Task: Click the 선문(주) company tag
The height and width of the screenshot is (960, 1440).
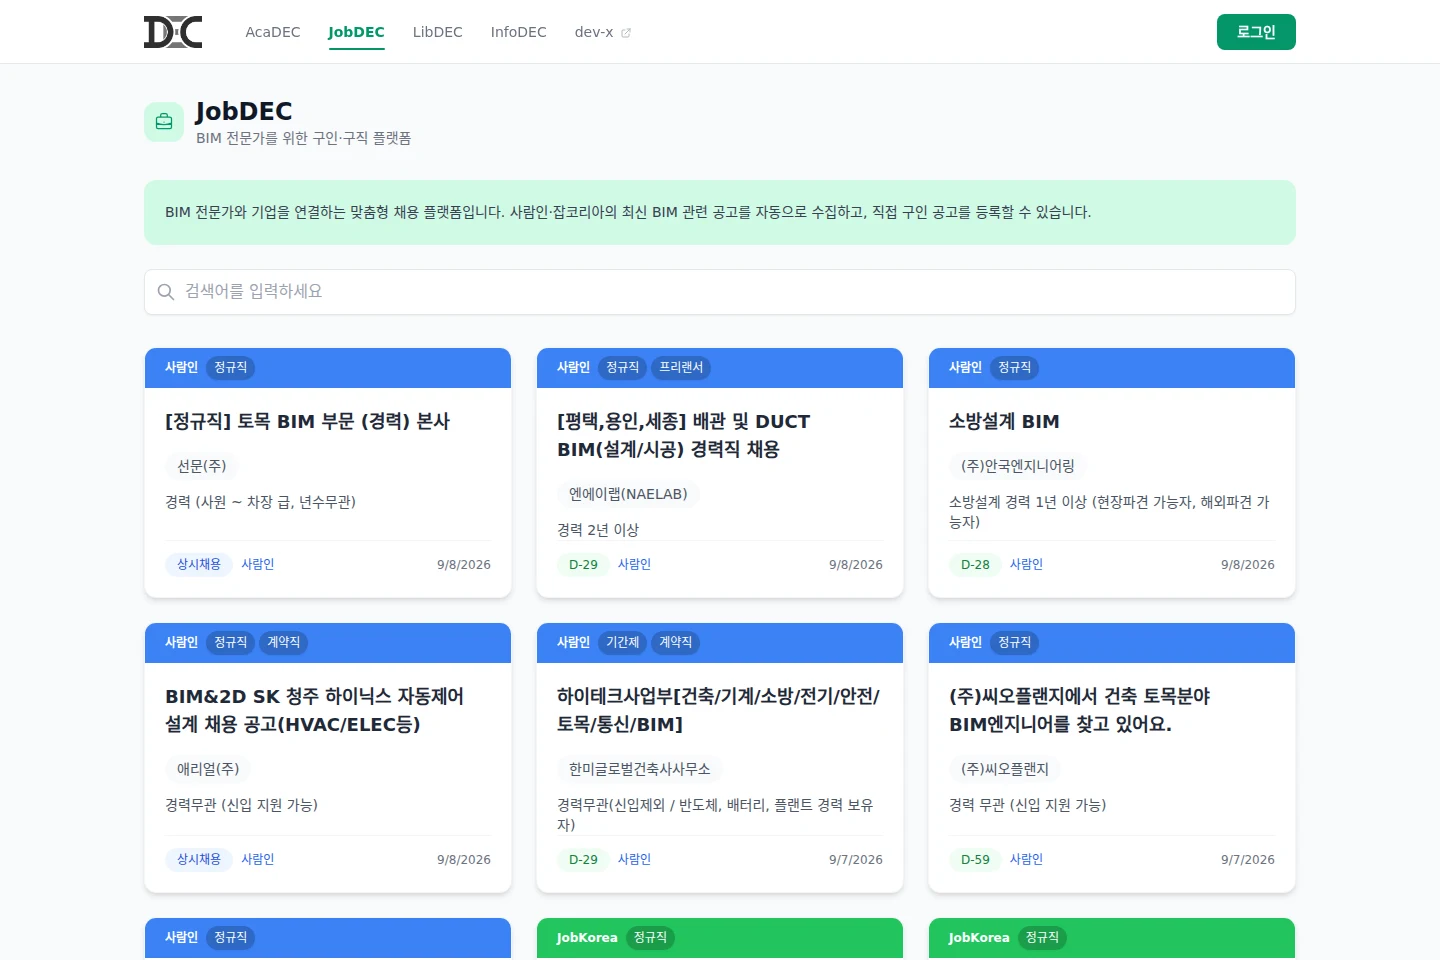Action: 202,466
